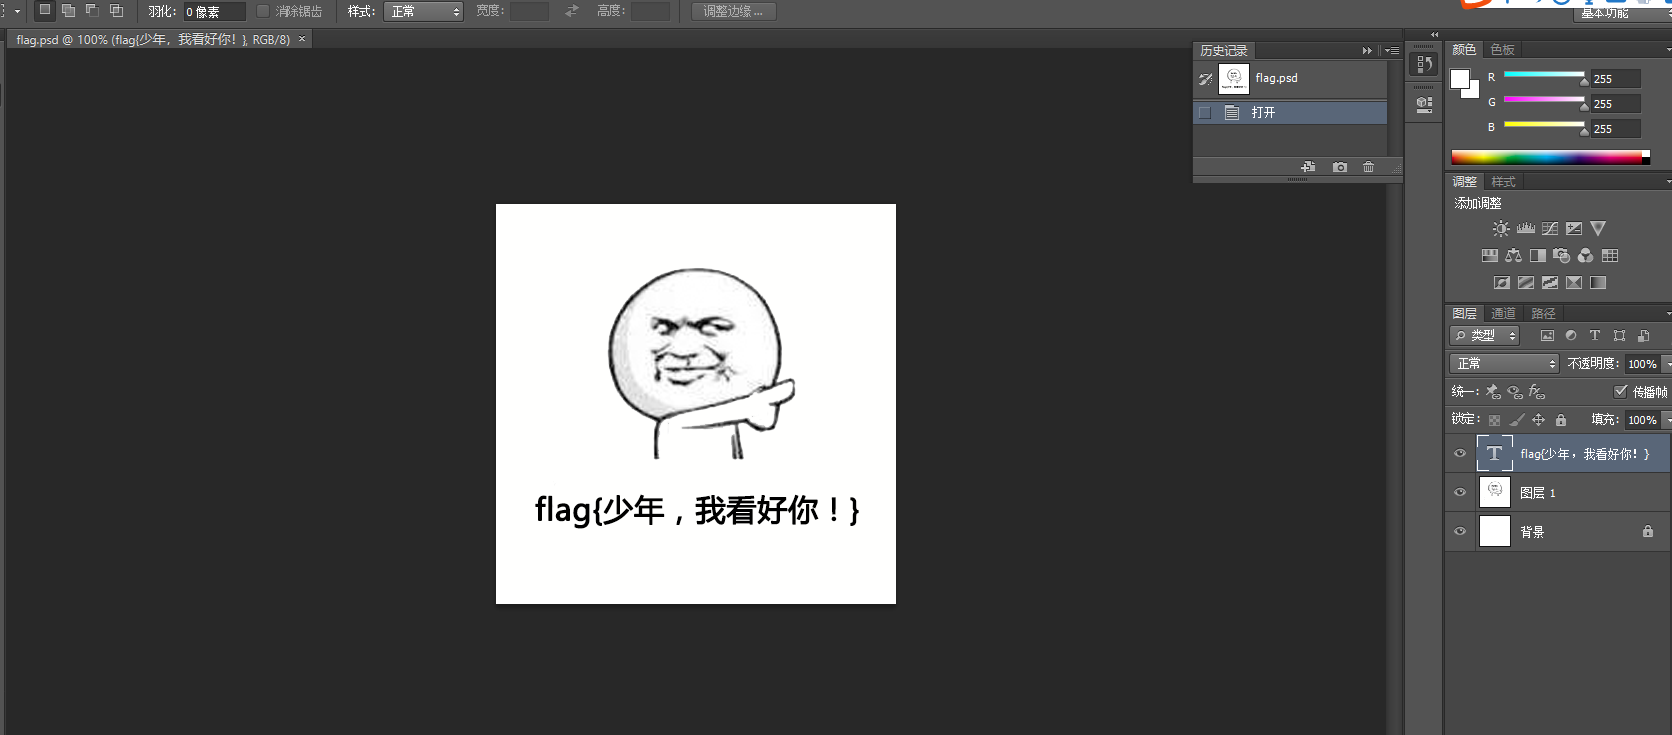This screenshot has width=1672, height=735.
Task: Add a Color Lookup adjustment
Action: (1610, 256)
